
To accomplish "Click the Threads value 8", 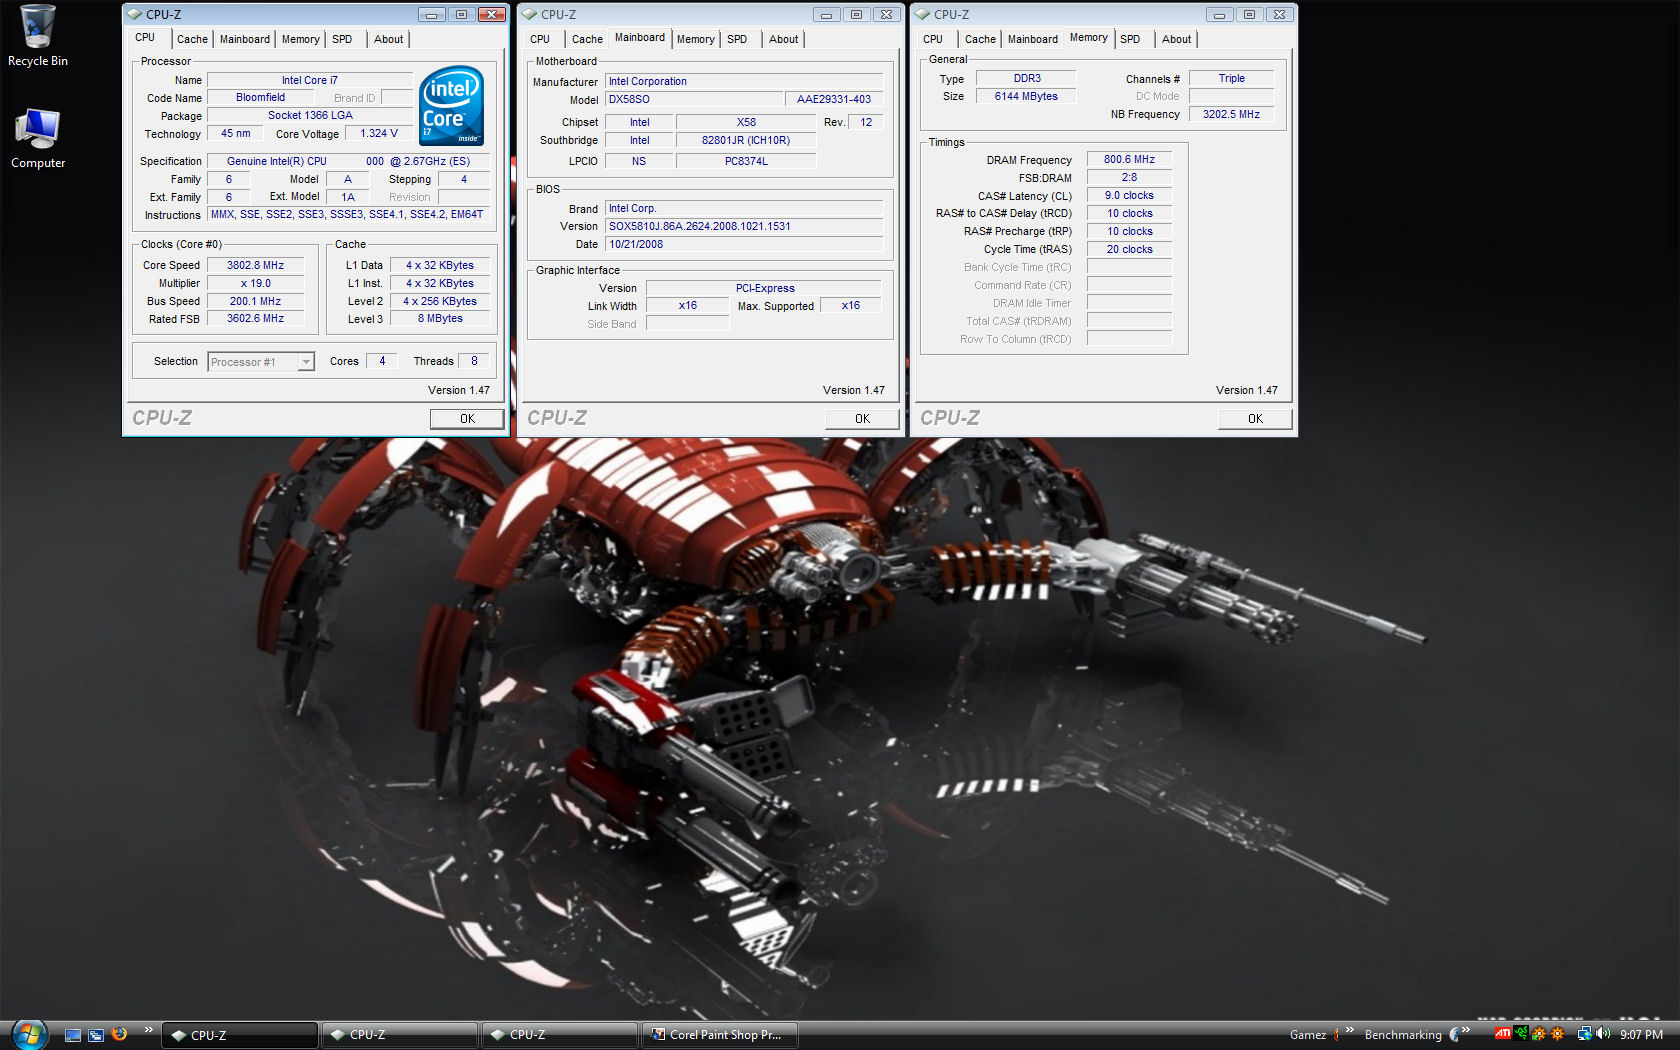I will coord(474,361).
